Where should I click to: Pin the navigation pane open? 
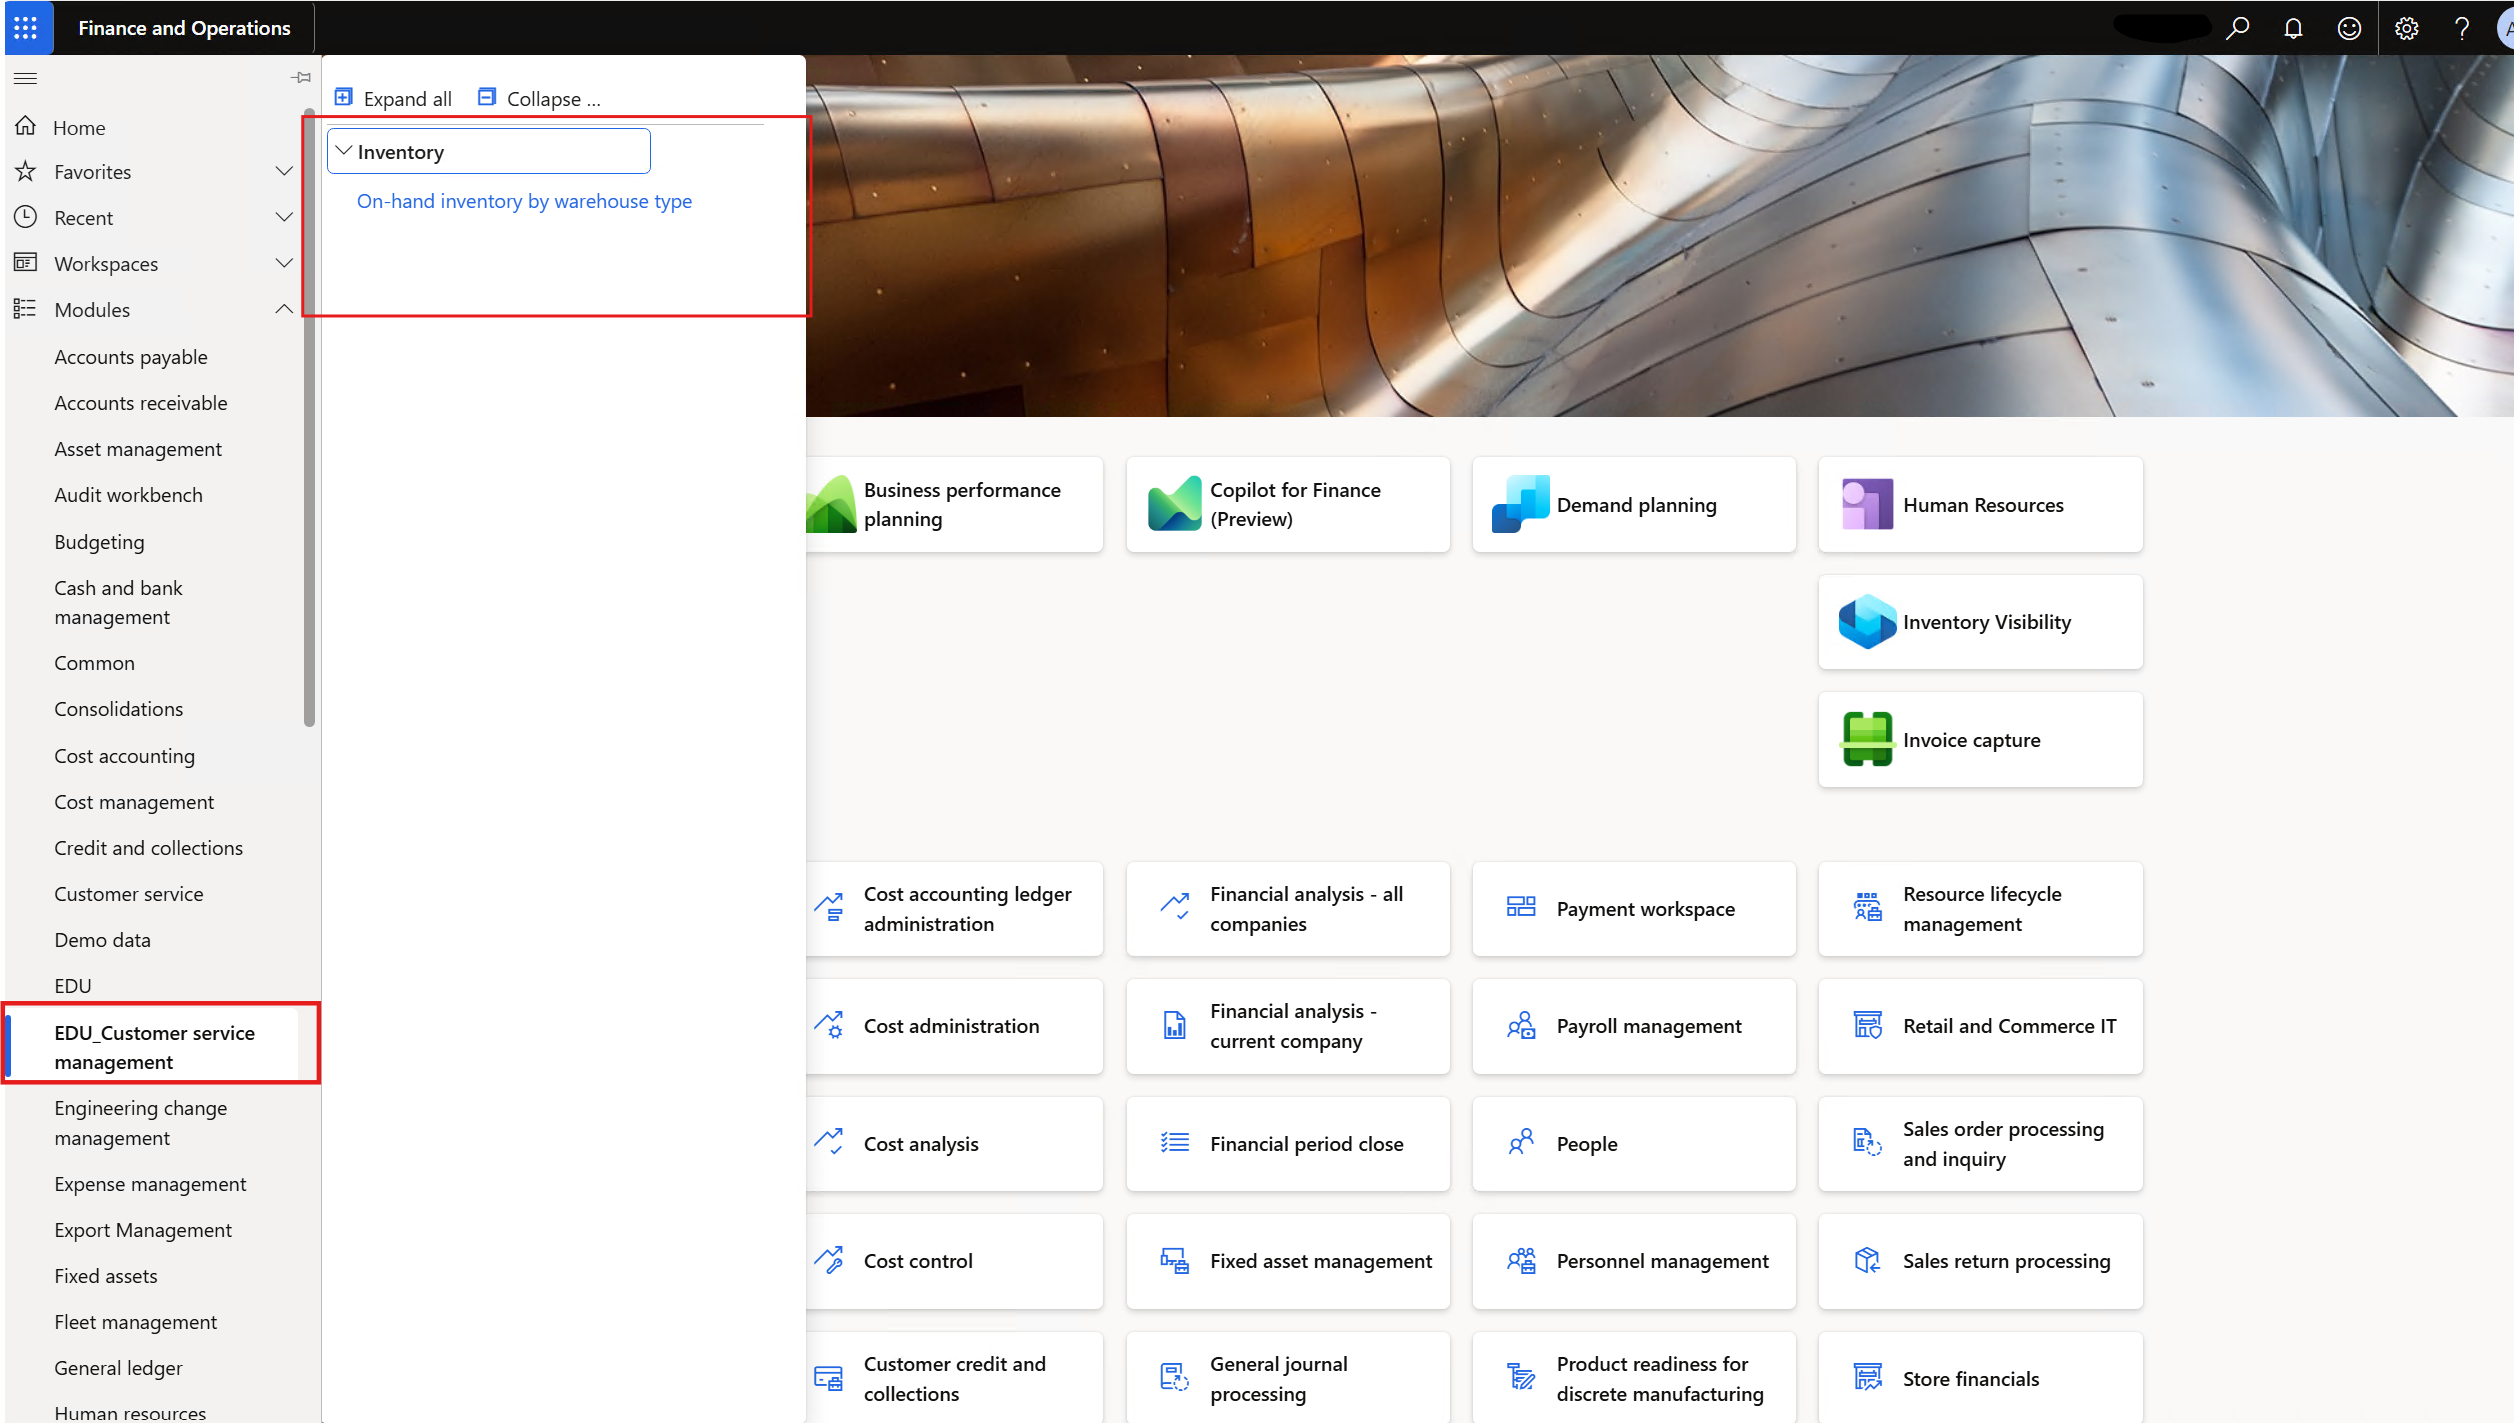pyautogui.click(x=300, y=77)
